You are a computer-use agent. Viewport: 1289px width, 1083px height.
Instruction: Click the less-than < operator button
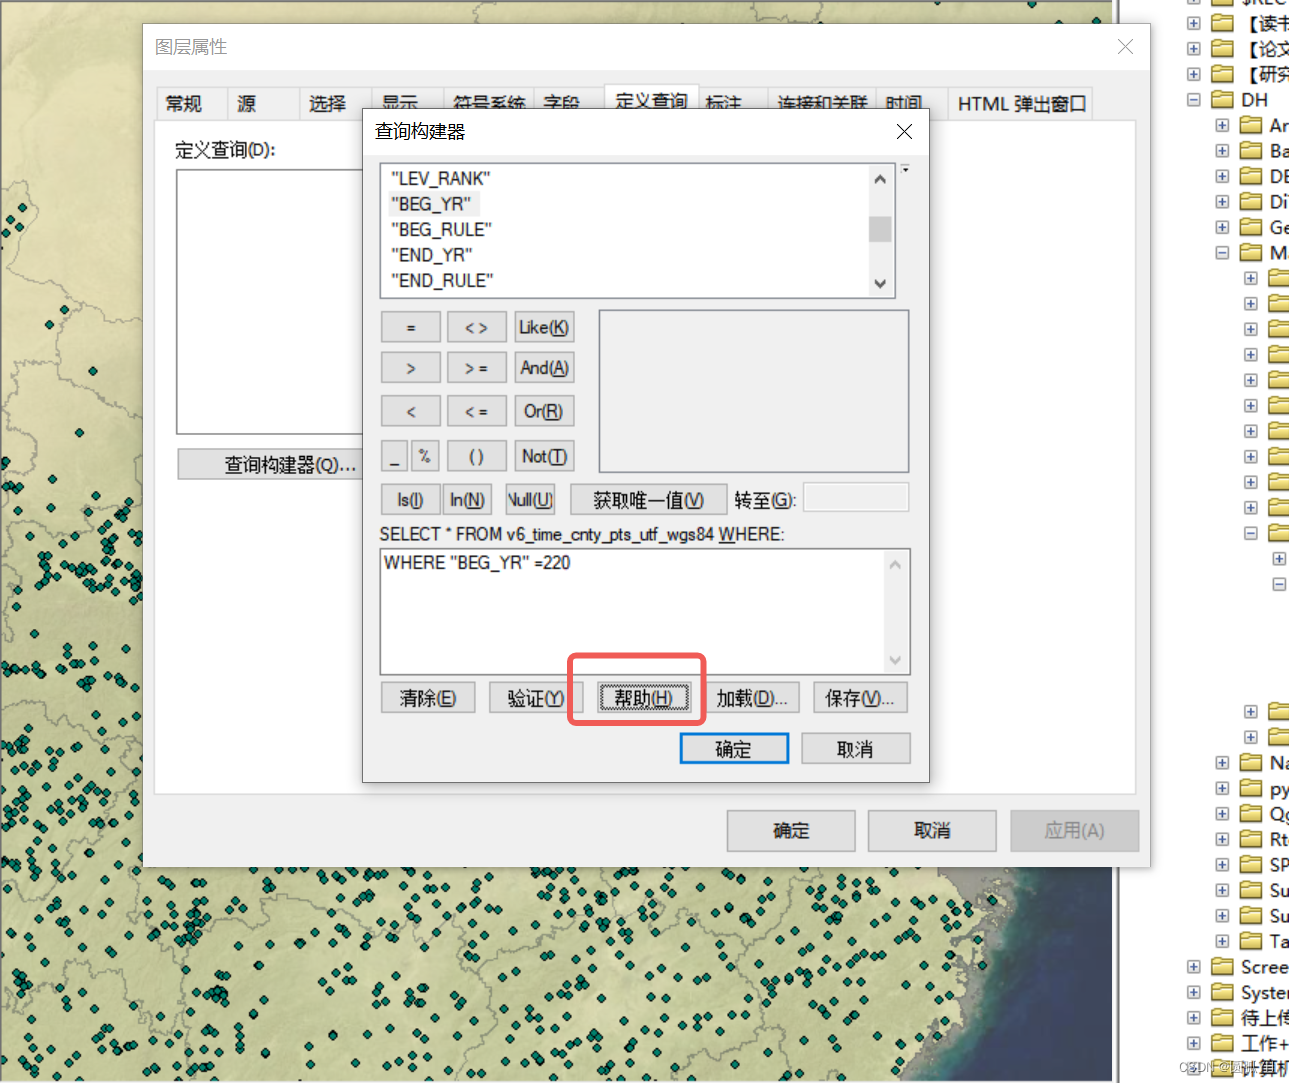[411, 411]
